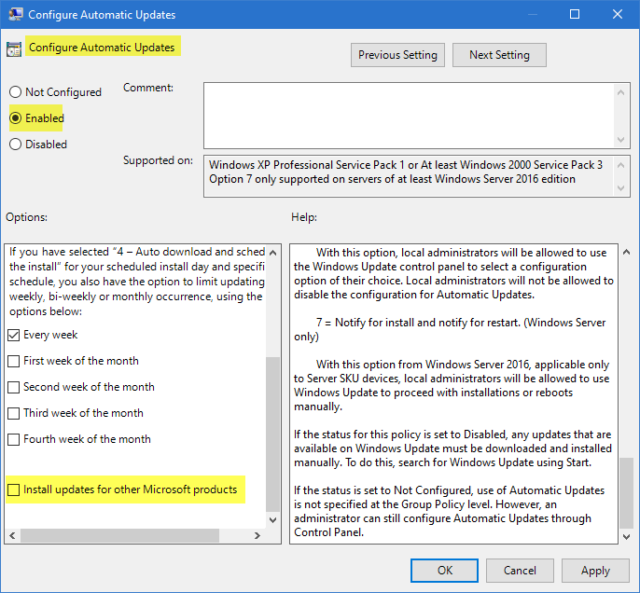Go to Previous Setting
The height and width of the screenshot is (593, 640).
point(398,55)
